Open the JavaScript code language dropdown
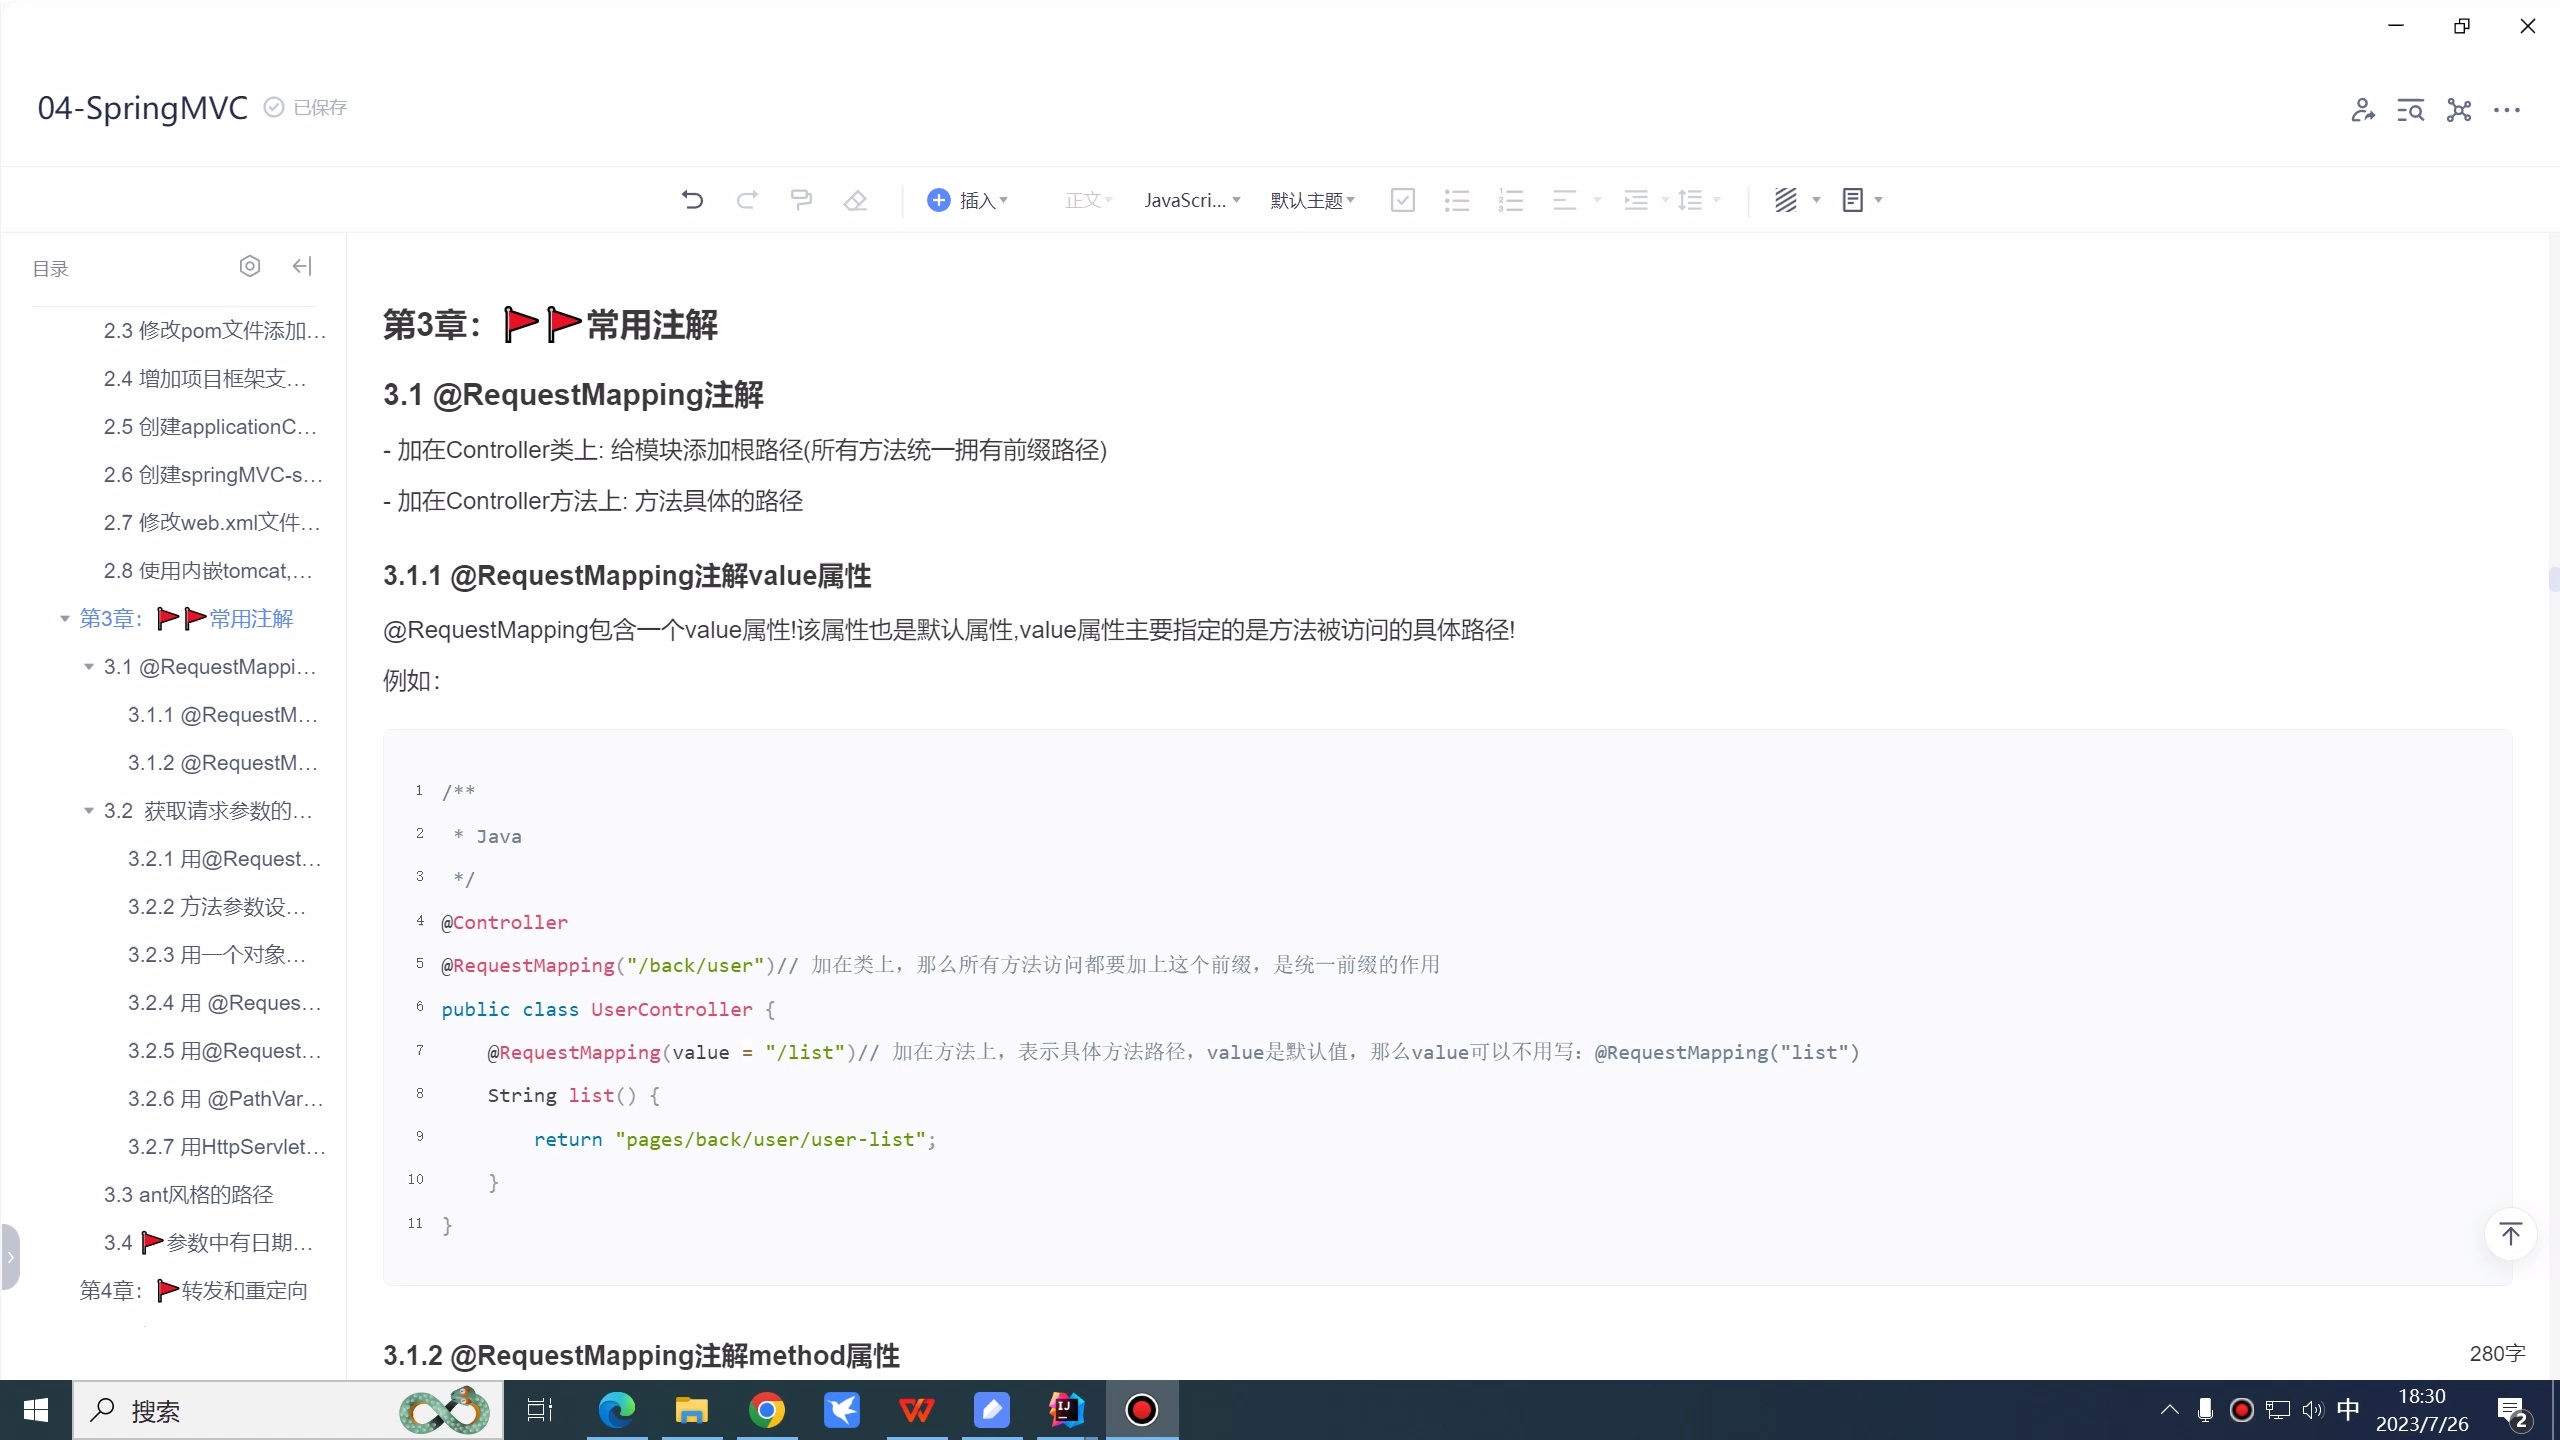The height and width of the screenshot is (1440, 2560). click(1190, 199)
